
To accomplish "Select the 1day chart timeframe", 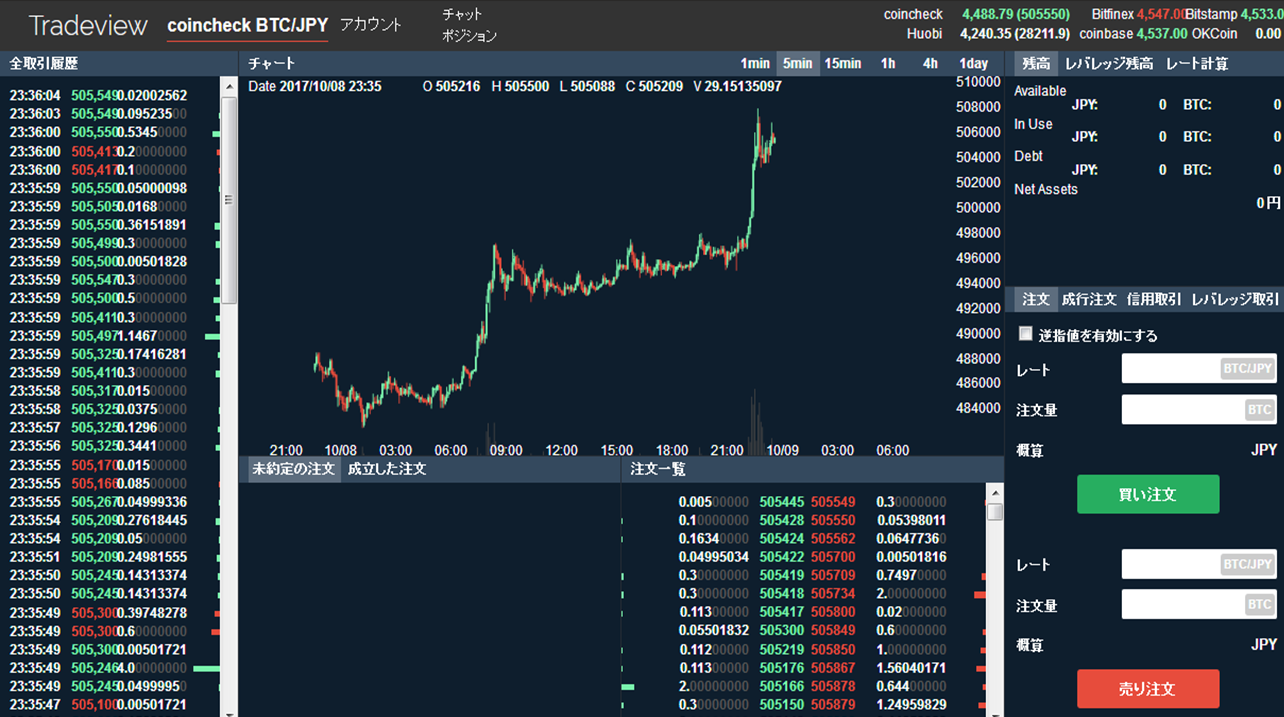I will (x=975, y=63).
